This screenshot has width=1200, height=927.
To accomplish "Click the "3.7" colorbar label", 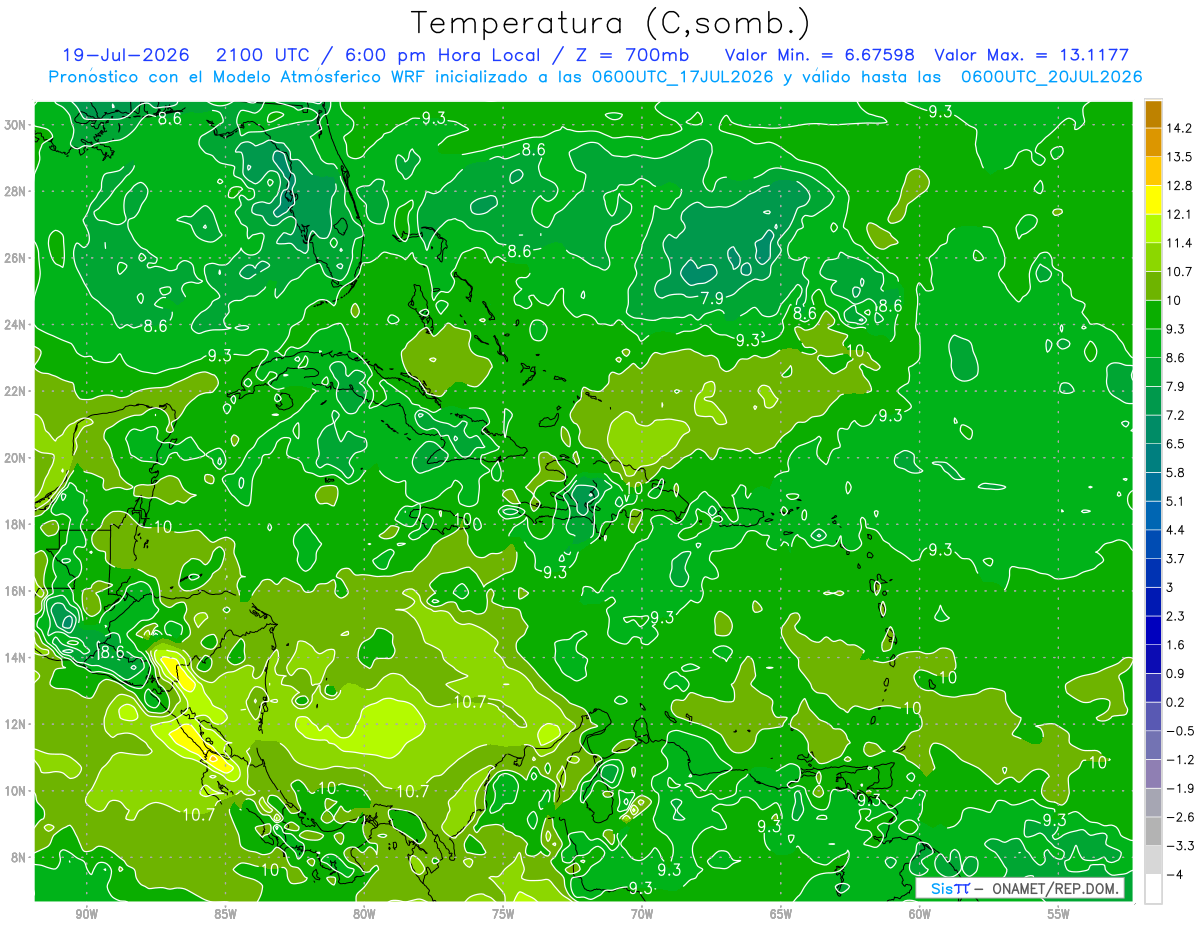I will (1176, 559).
